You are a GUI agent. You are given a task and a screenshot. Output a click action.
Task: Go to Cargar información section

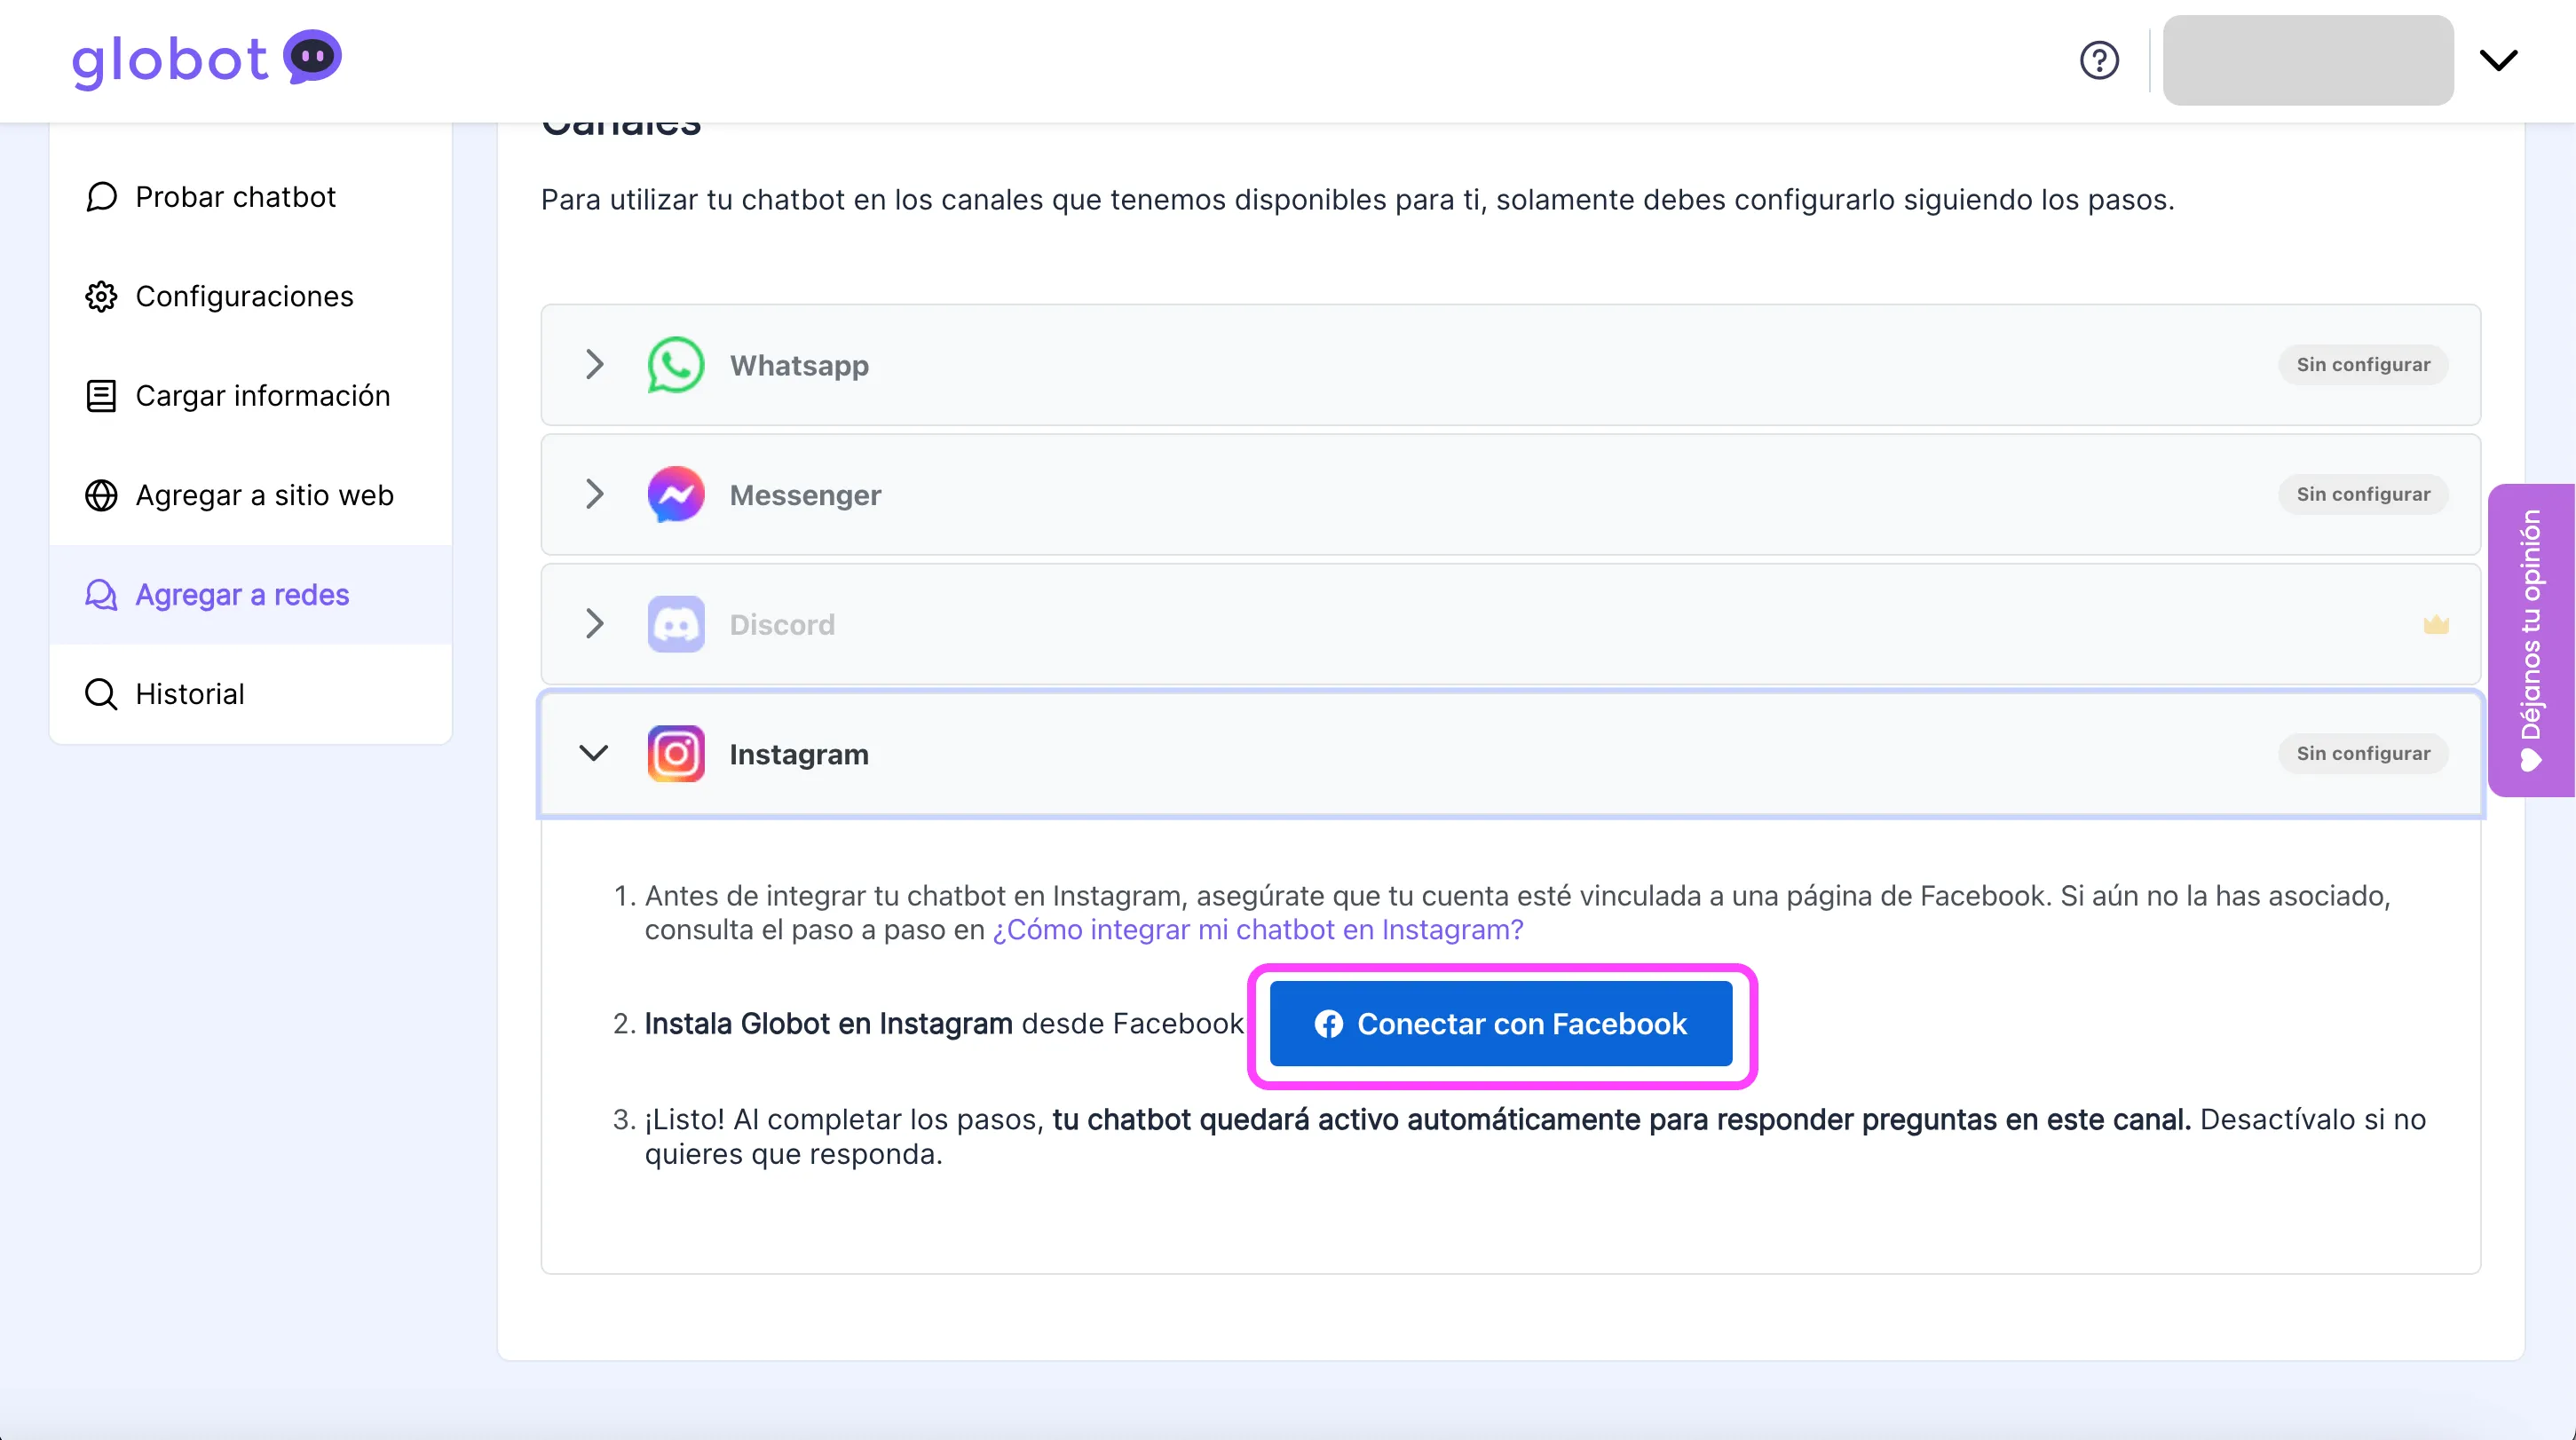(262, 396)
